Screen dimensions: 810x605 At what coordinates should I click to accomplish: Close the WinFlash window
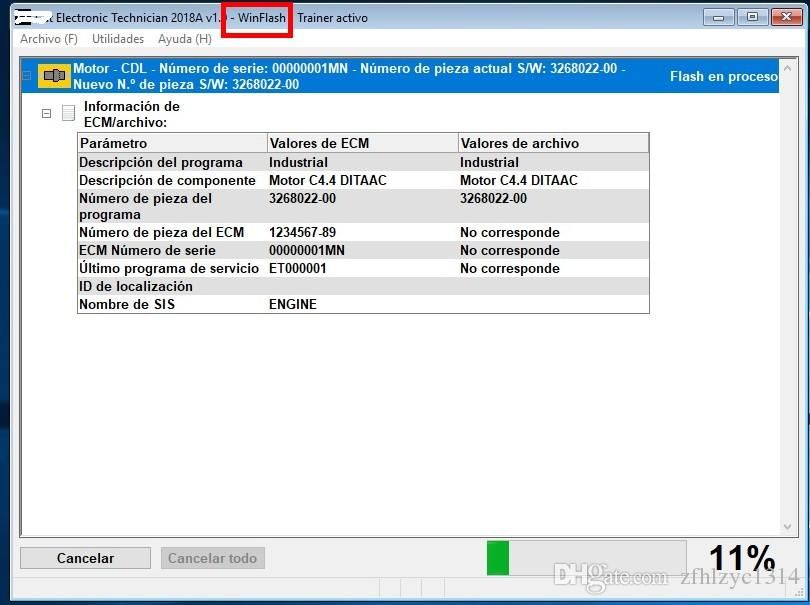[787, 17]
